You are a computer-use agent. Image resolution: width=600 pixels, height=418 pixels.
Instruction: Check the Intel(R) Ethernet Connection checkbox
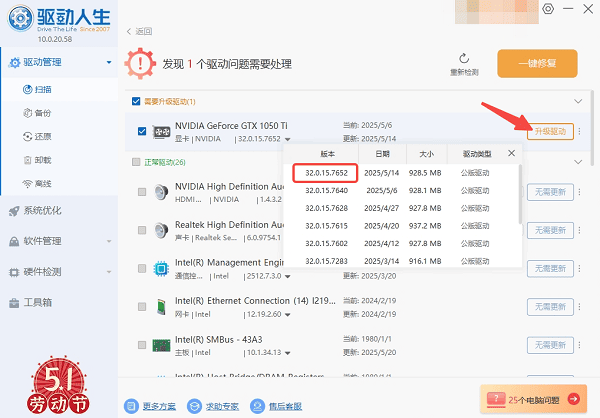pos(142,307)
